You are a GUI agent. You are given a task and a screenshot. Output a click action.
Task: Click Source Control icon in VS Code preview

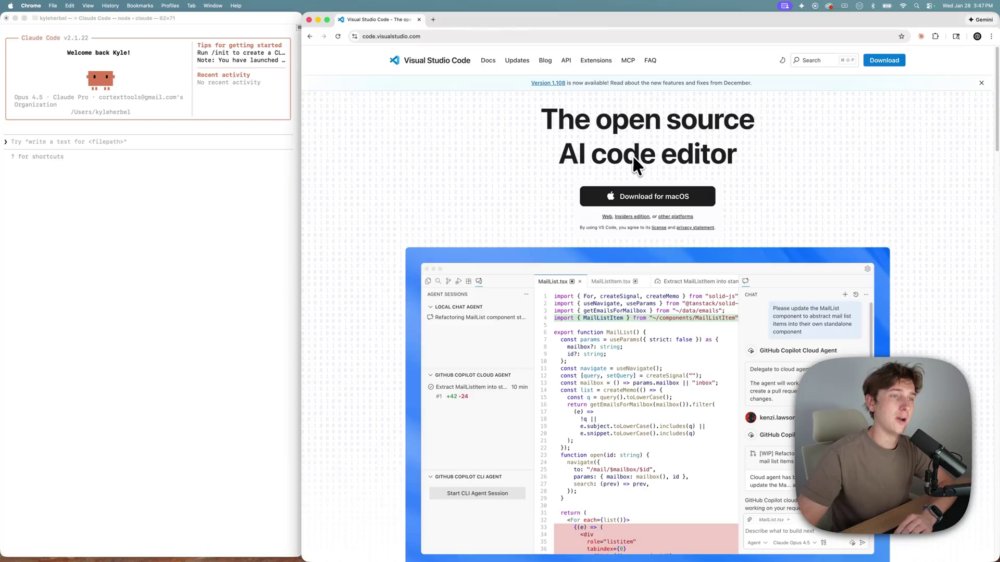click(448, 281)
